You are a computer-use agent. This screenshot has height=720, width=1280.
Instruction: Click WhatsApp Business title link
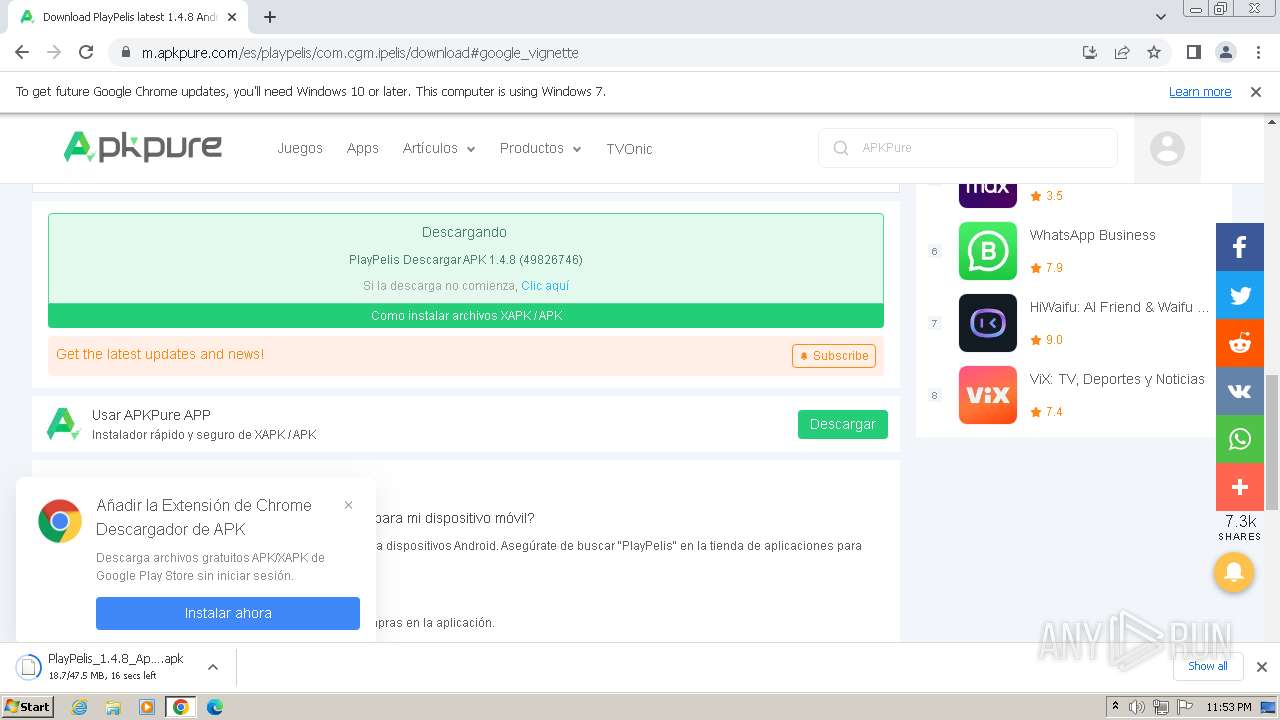pyautogui.click(x=1092, y=235)
